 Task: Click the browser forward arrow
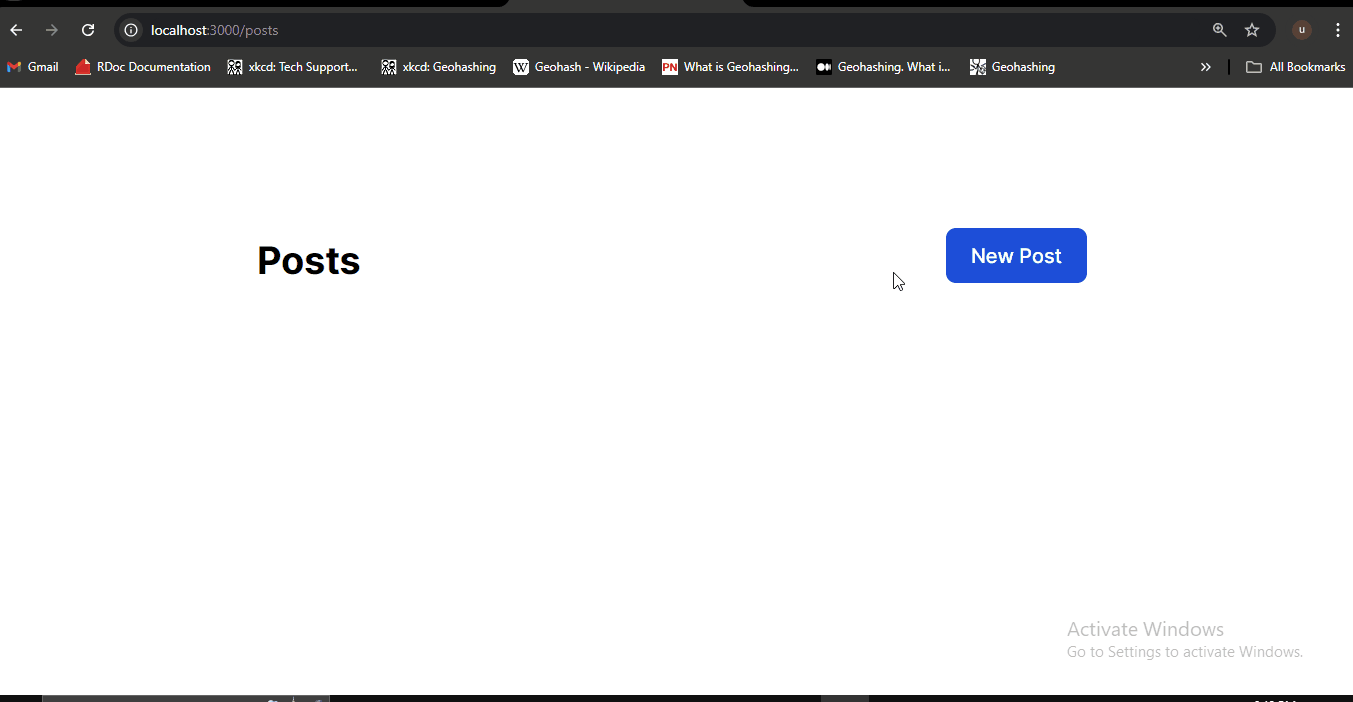click(x=52, y=30)
